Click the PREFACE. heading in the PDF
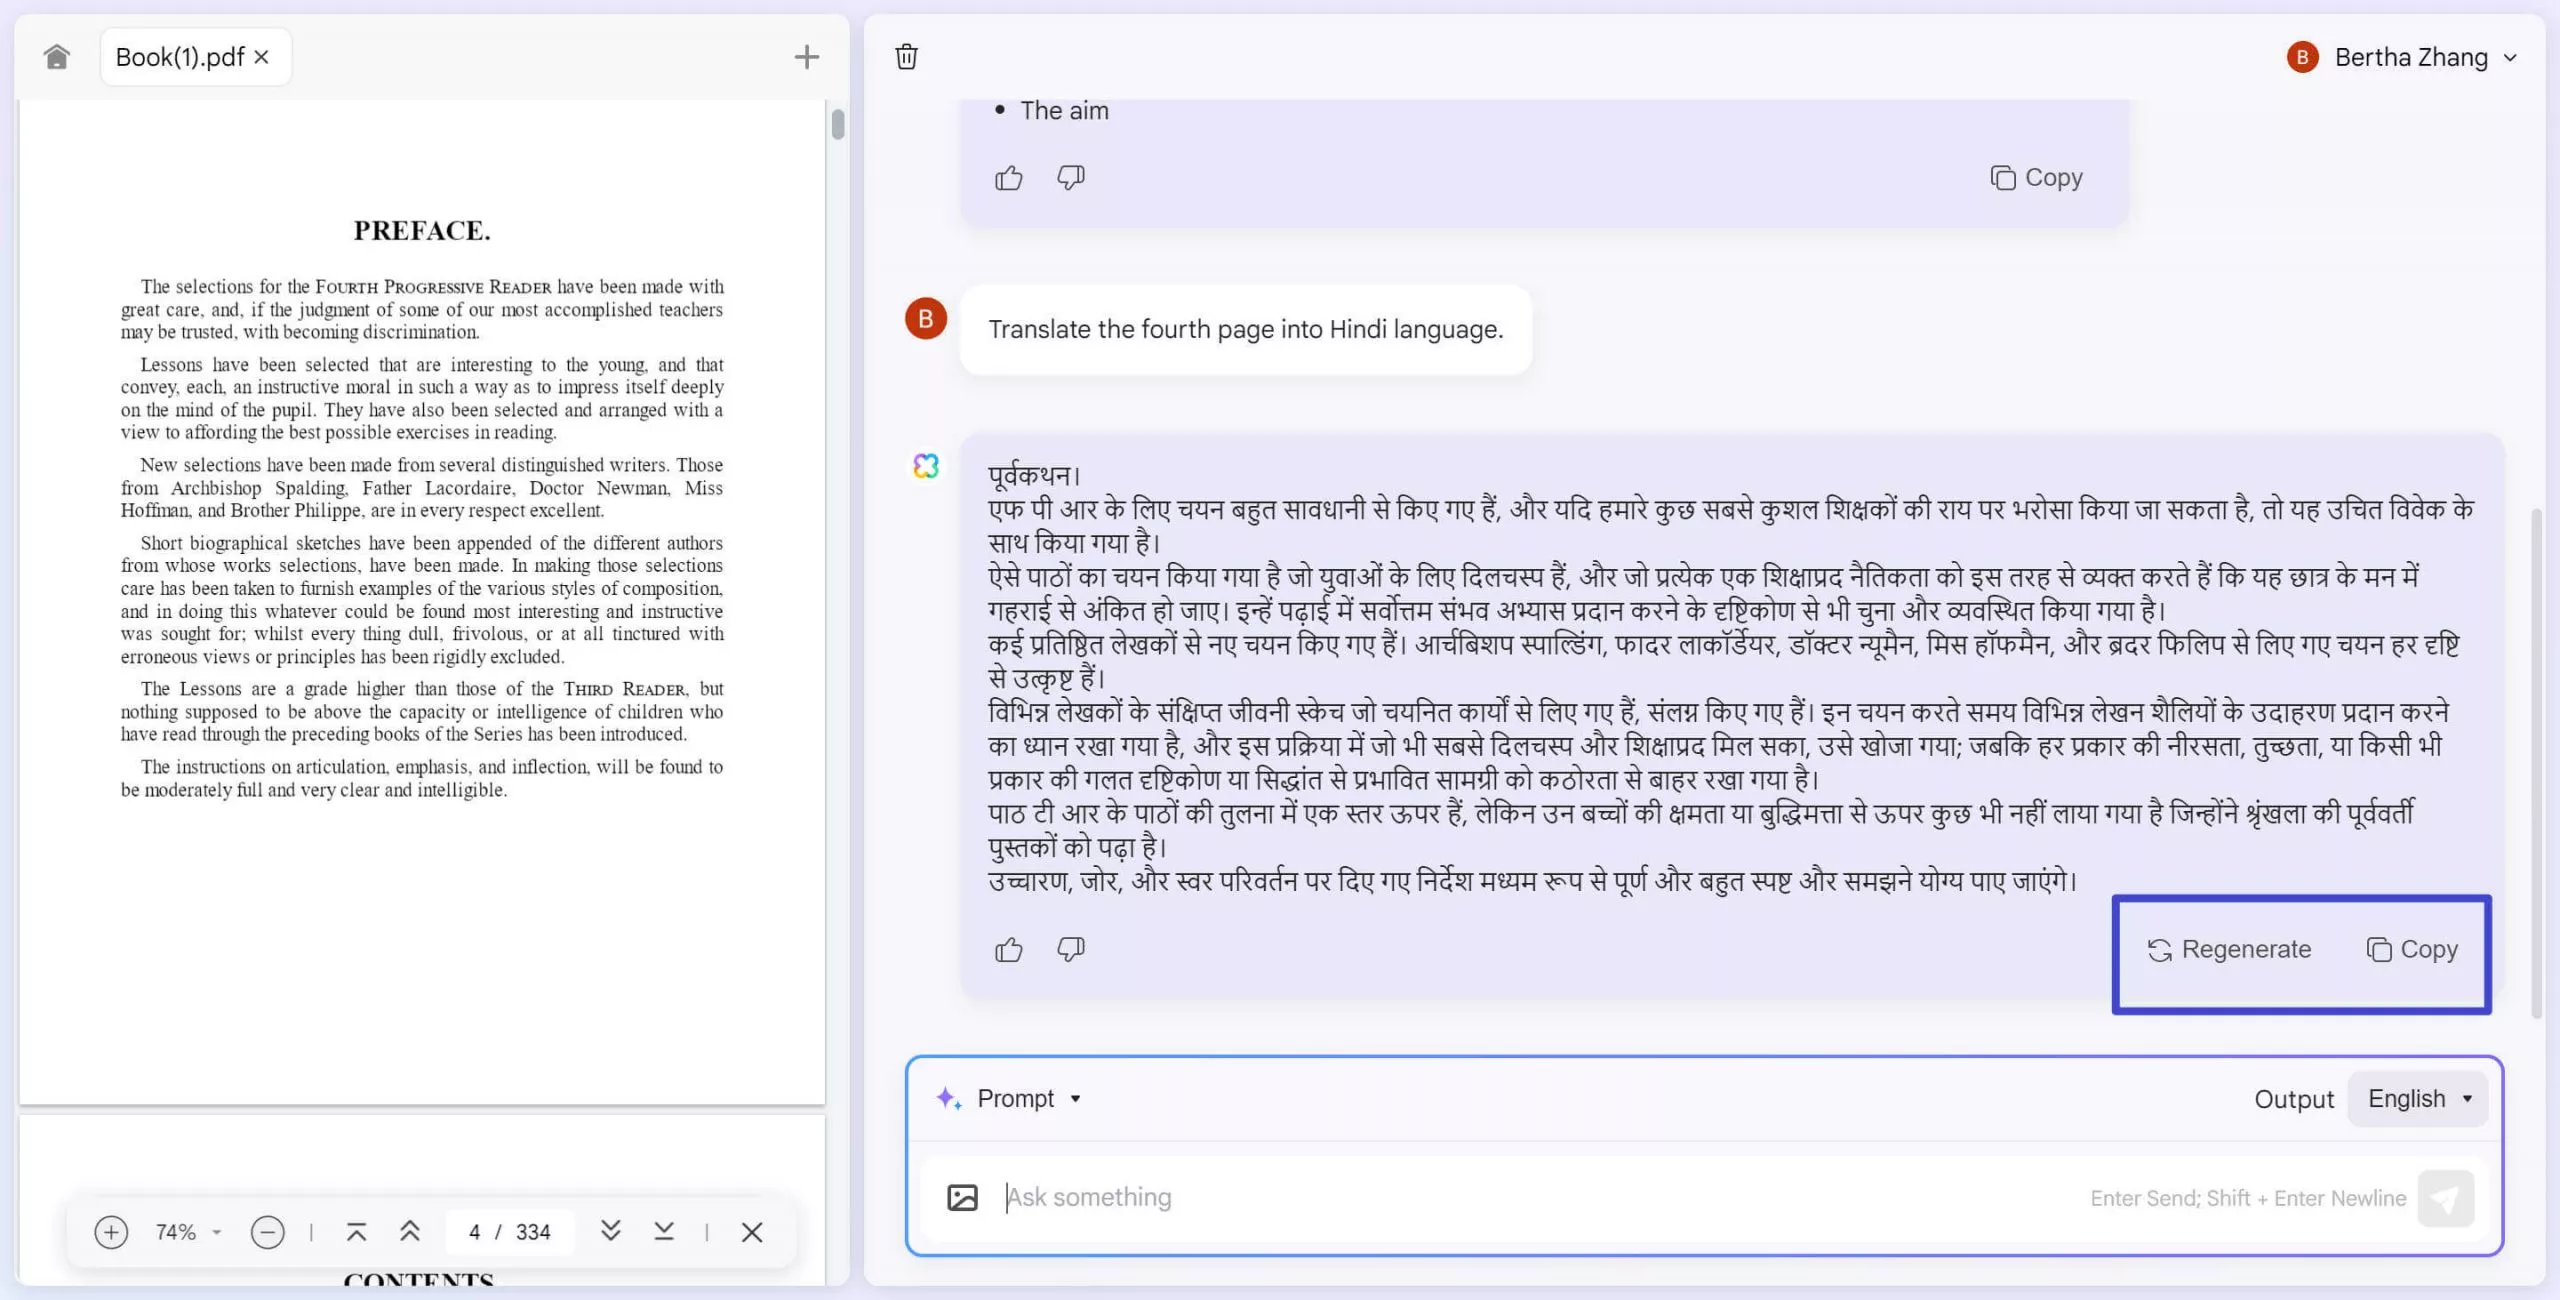 click(x=422, y=230)
